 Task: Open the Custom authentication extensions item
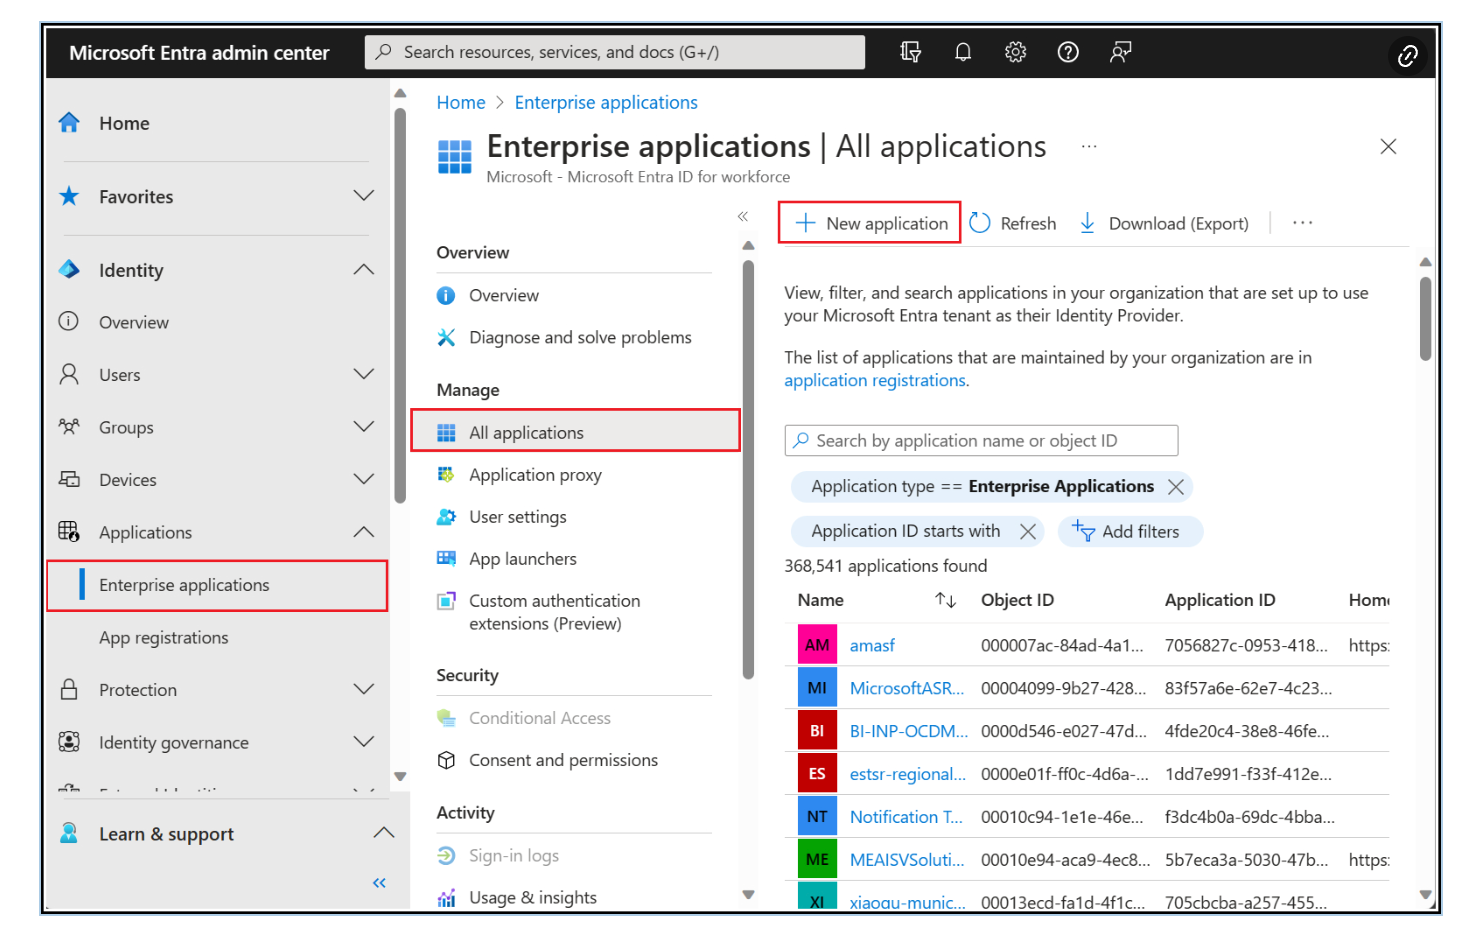coord(554,612)
